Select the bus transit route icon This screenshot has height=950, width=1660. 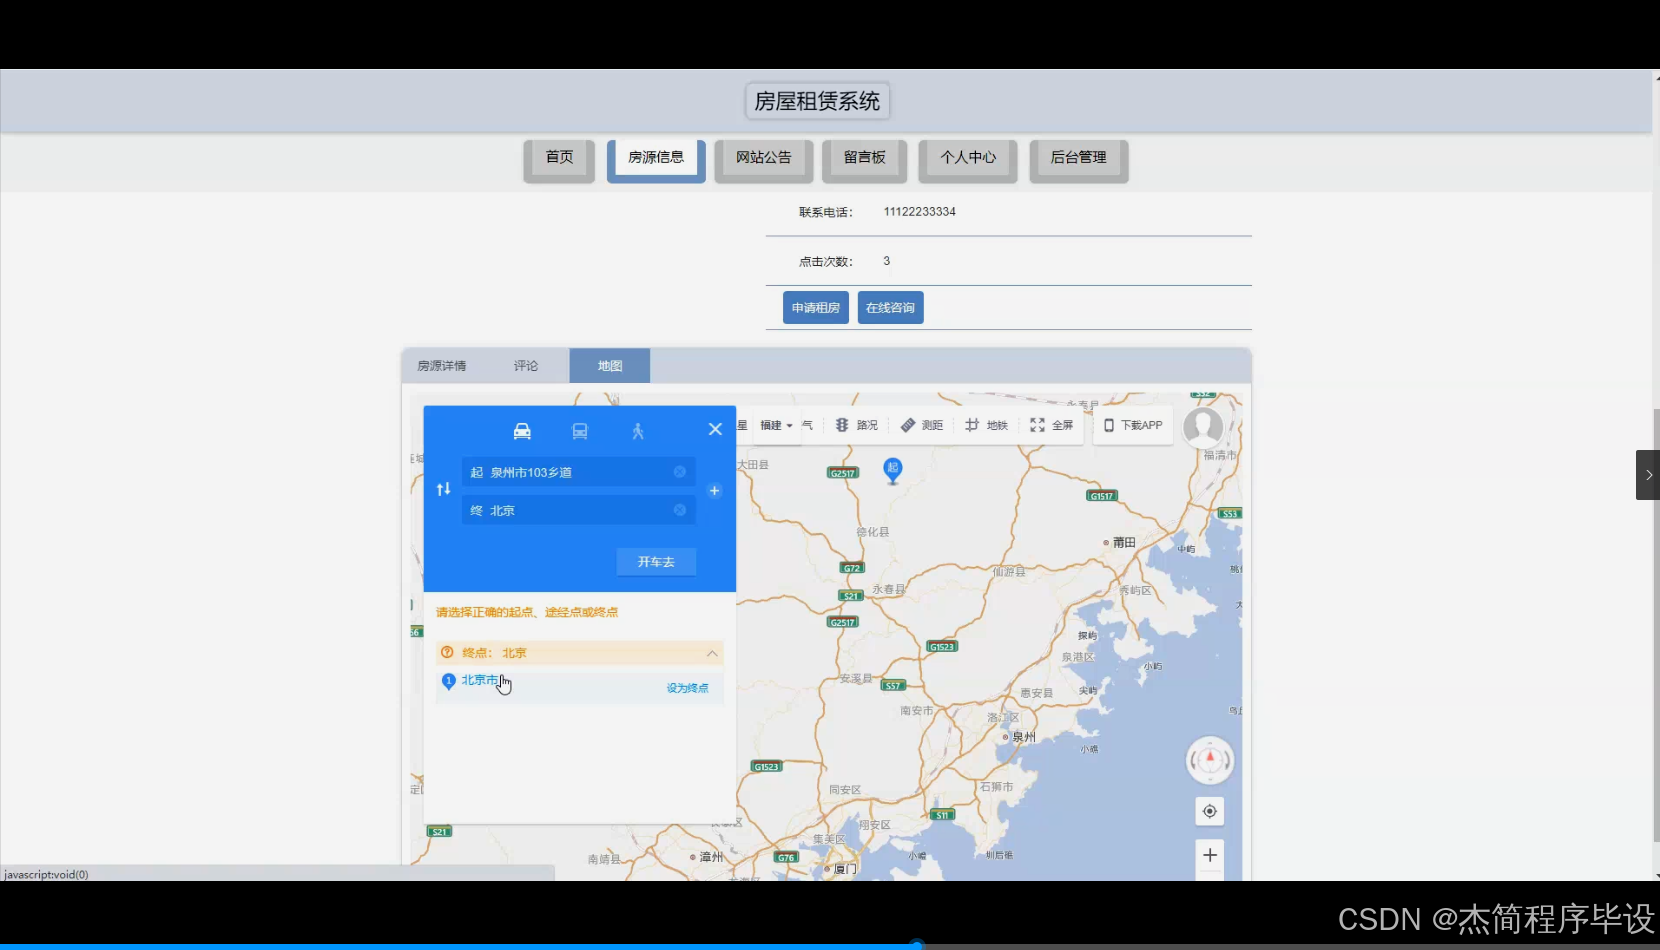(x=580, y=431)
